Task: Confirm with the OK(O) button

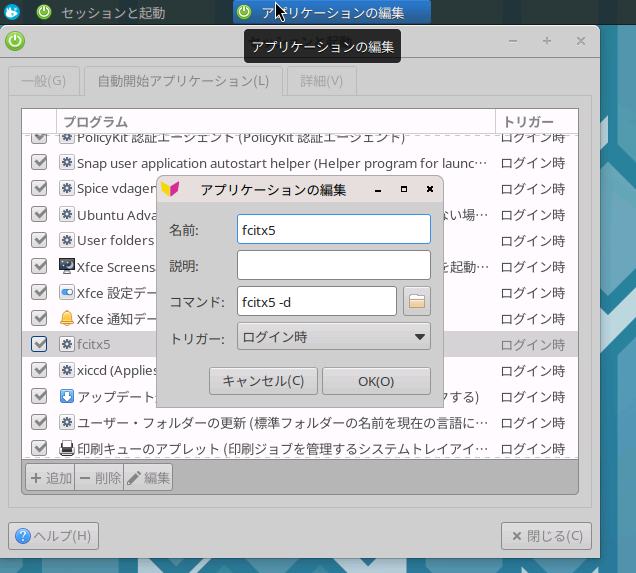Action: point(376,381)
